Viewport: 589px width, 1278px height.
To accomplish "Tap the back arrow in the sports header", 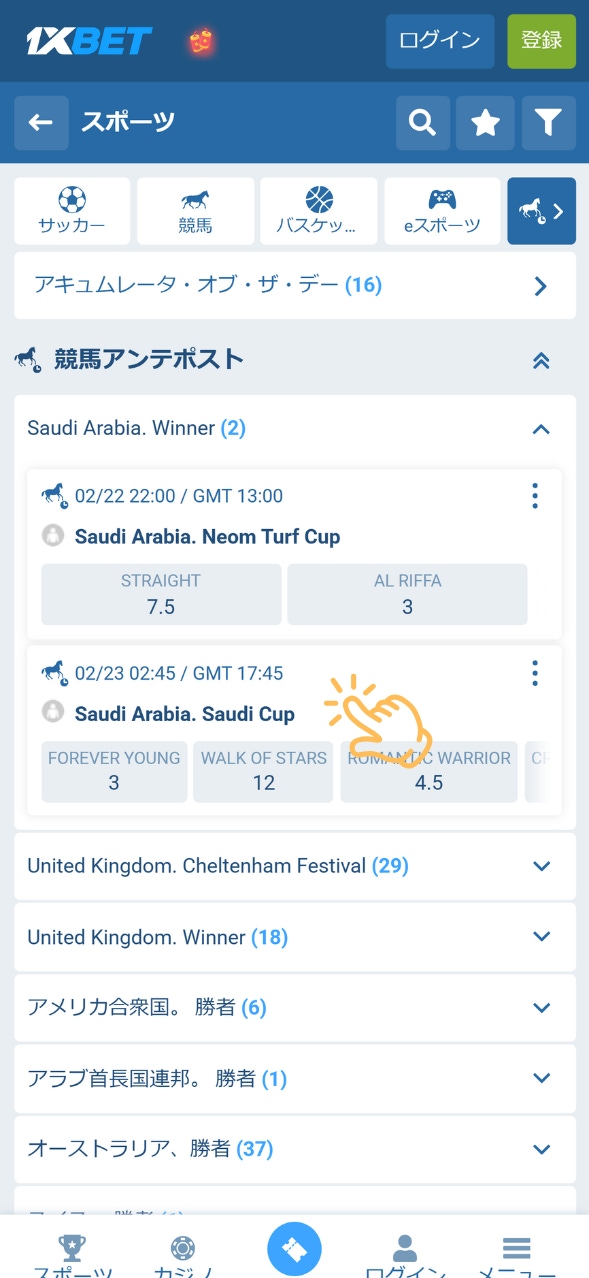I will tap(41, 122).
